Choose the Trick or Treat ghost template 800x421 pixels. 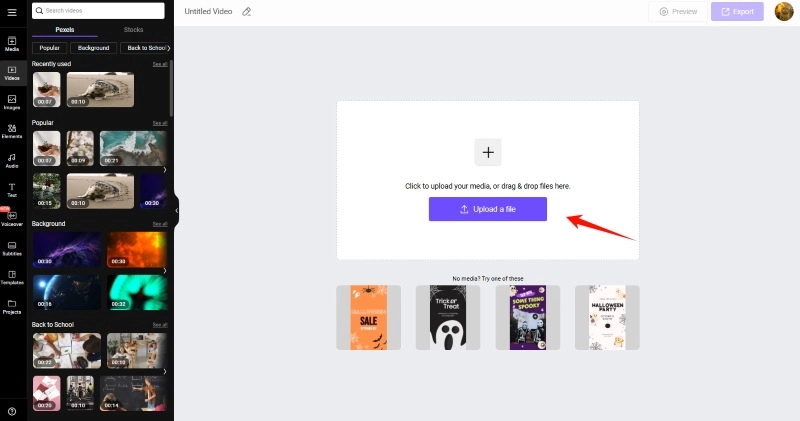[x=448, y=317]
